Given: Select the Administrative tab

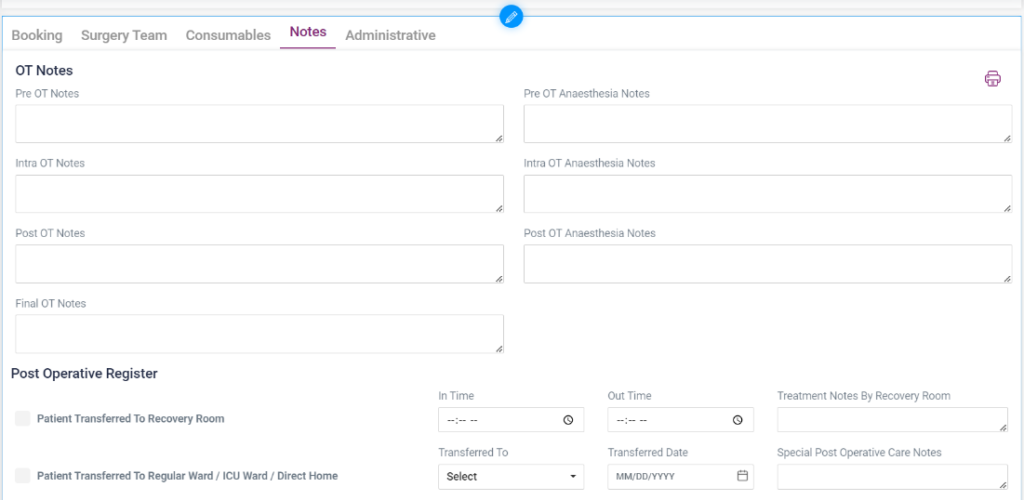Looking at the screenshot, I should click(390, 35).
